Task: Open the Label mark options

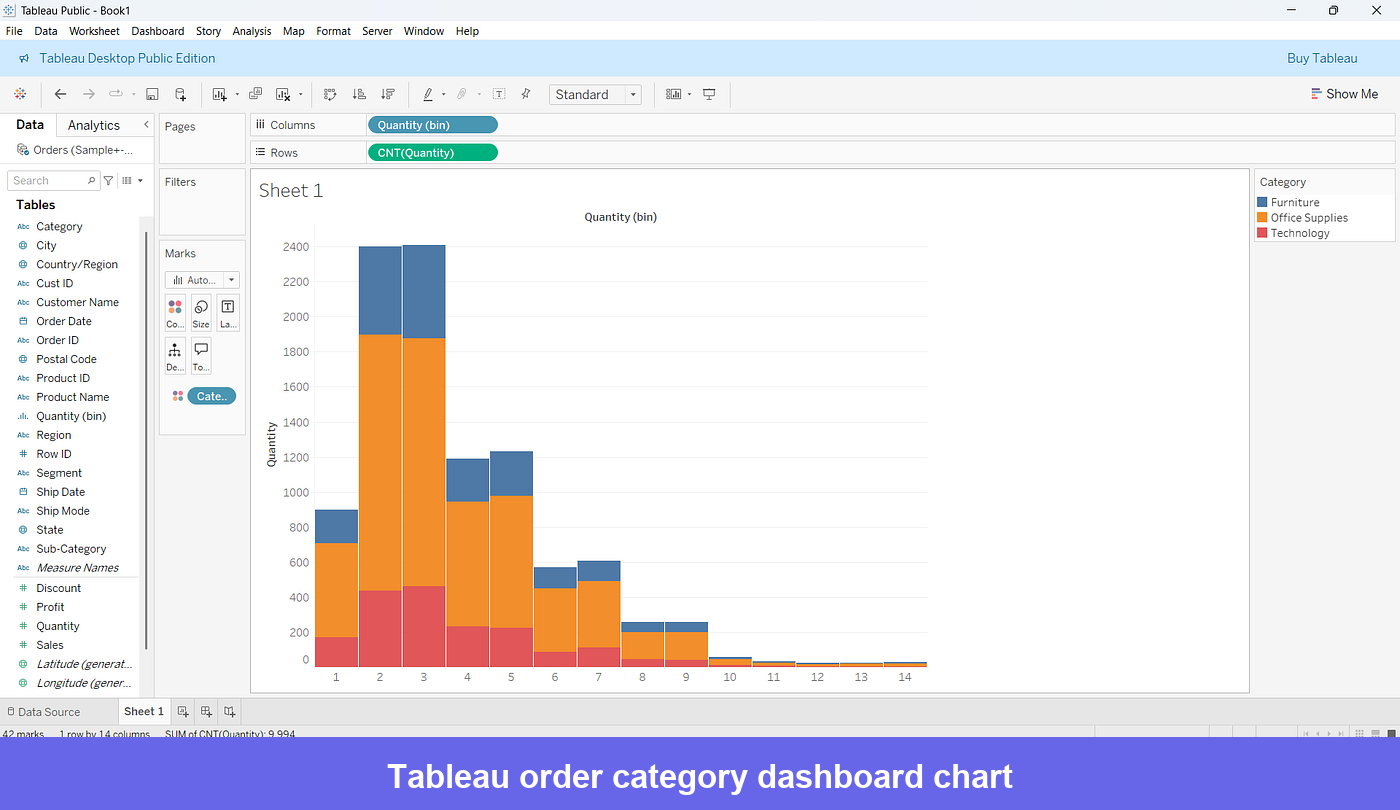Action: pyautogui.click(x=226, y=313)
